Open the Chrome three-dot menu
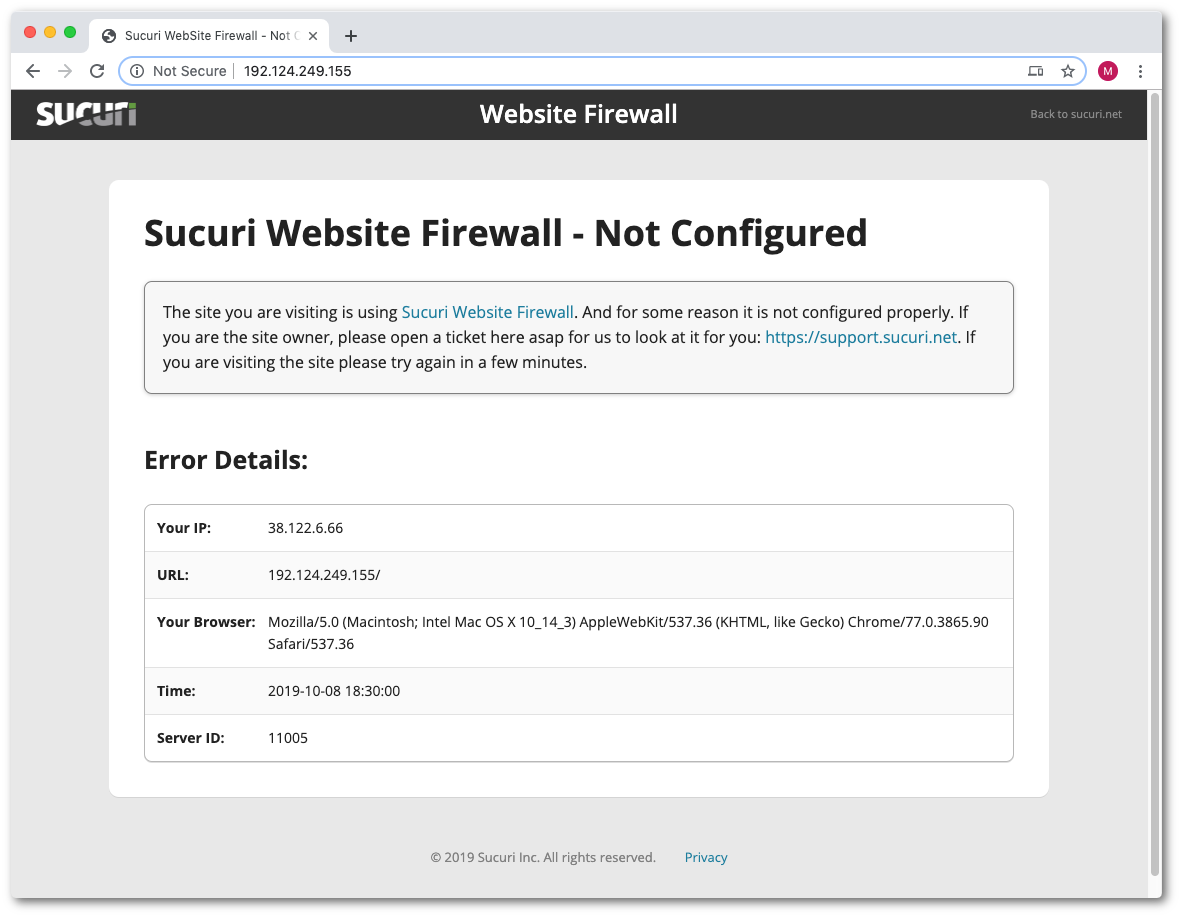Viewport: 1181px width, 917px height. [x=1141, y=71]
